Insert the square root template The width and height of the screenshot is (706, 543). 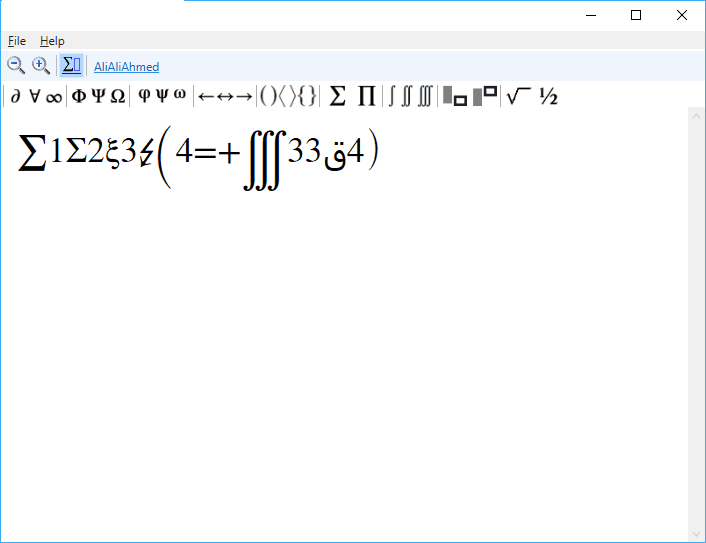[519, 96]
